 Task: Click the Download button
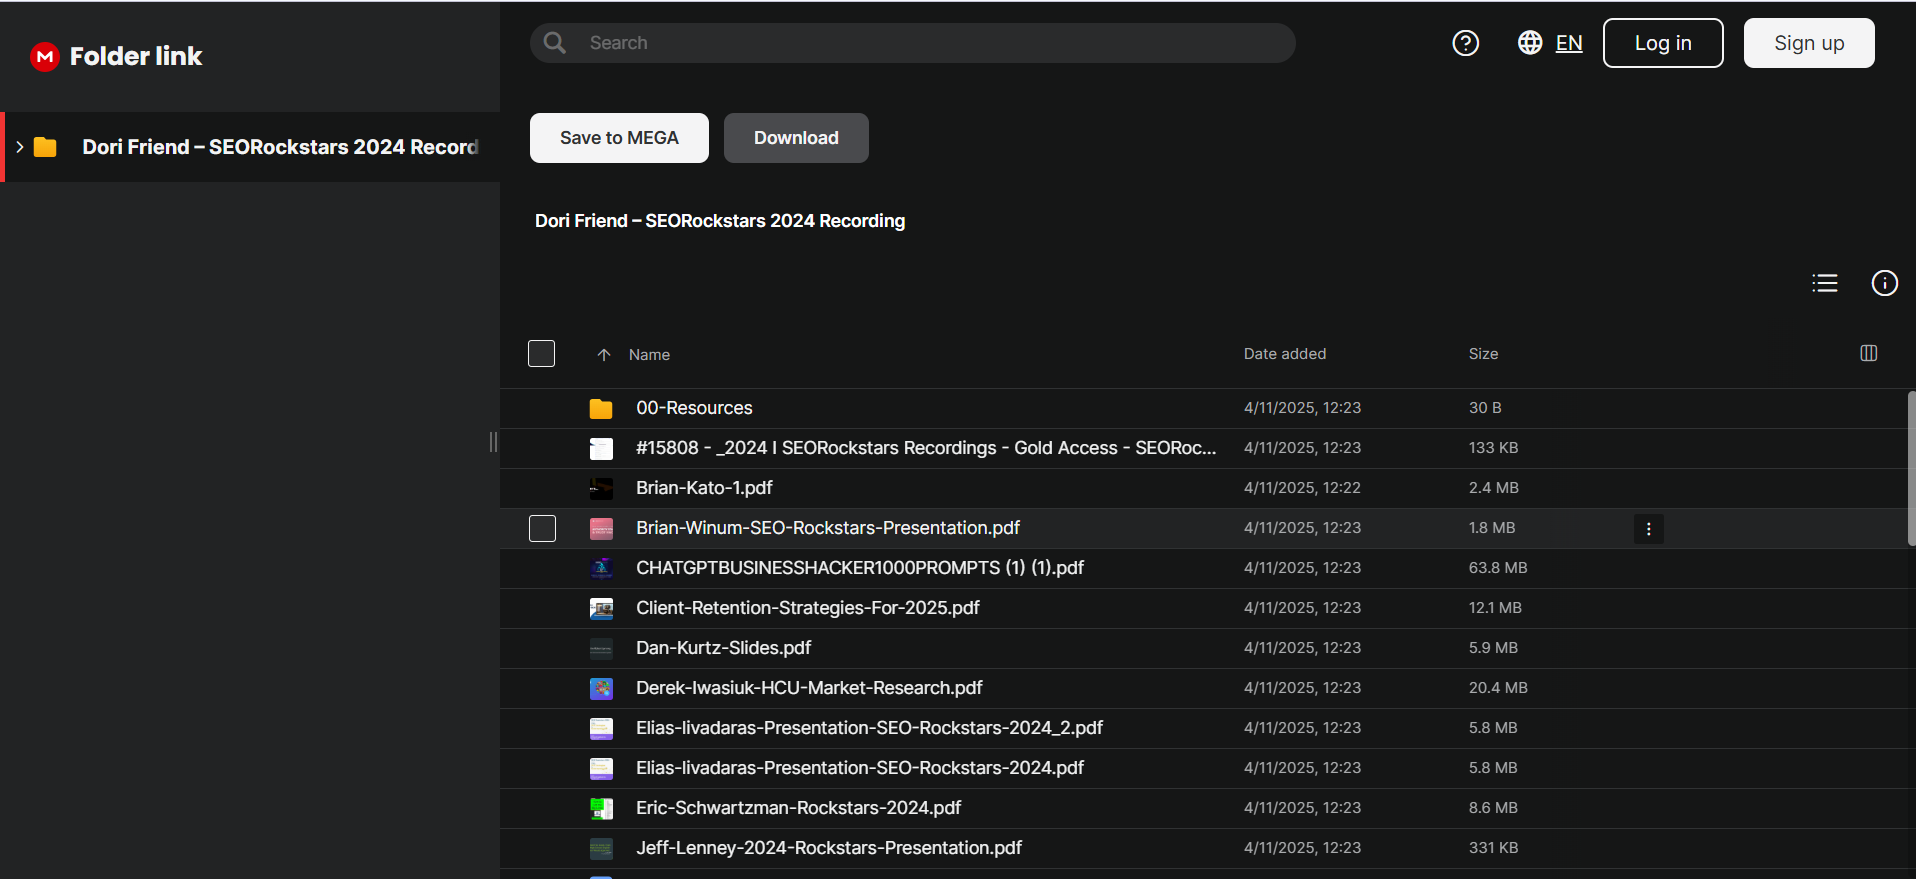[x=796, y=138]
